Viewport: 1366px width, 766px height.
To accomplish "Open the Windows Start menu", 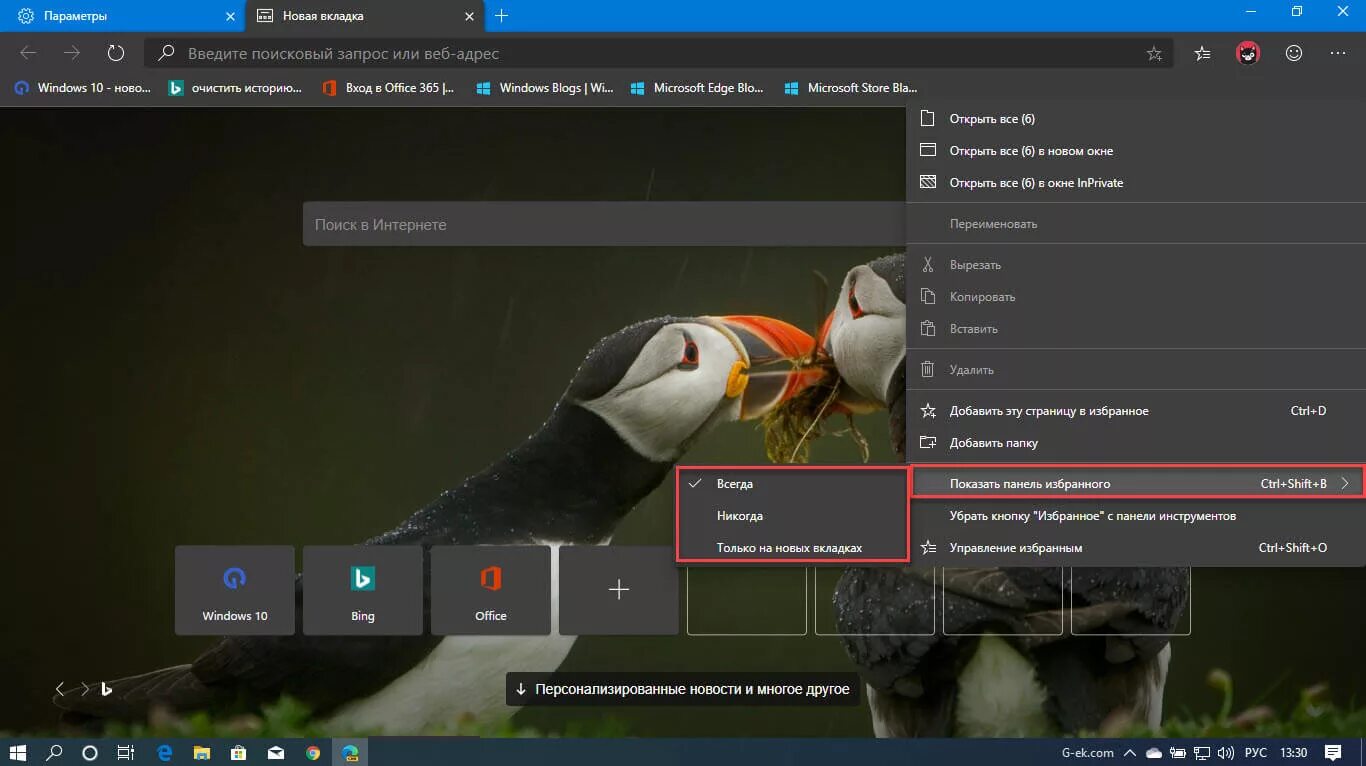I will pos(19,752).
